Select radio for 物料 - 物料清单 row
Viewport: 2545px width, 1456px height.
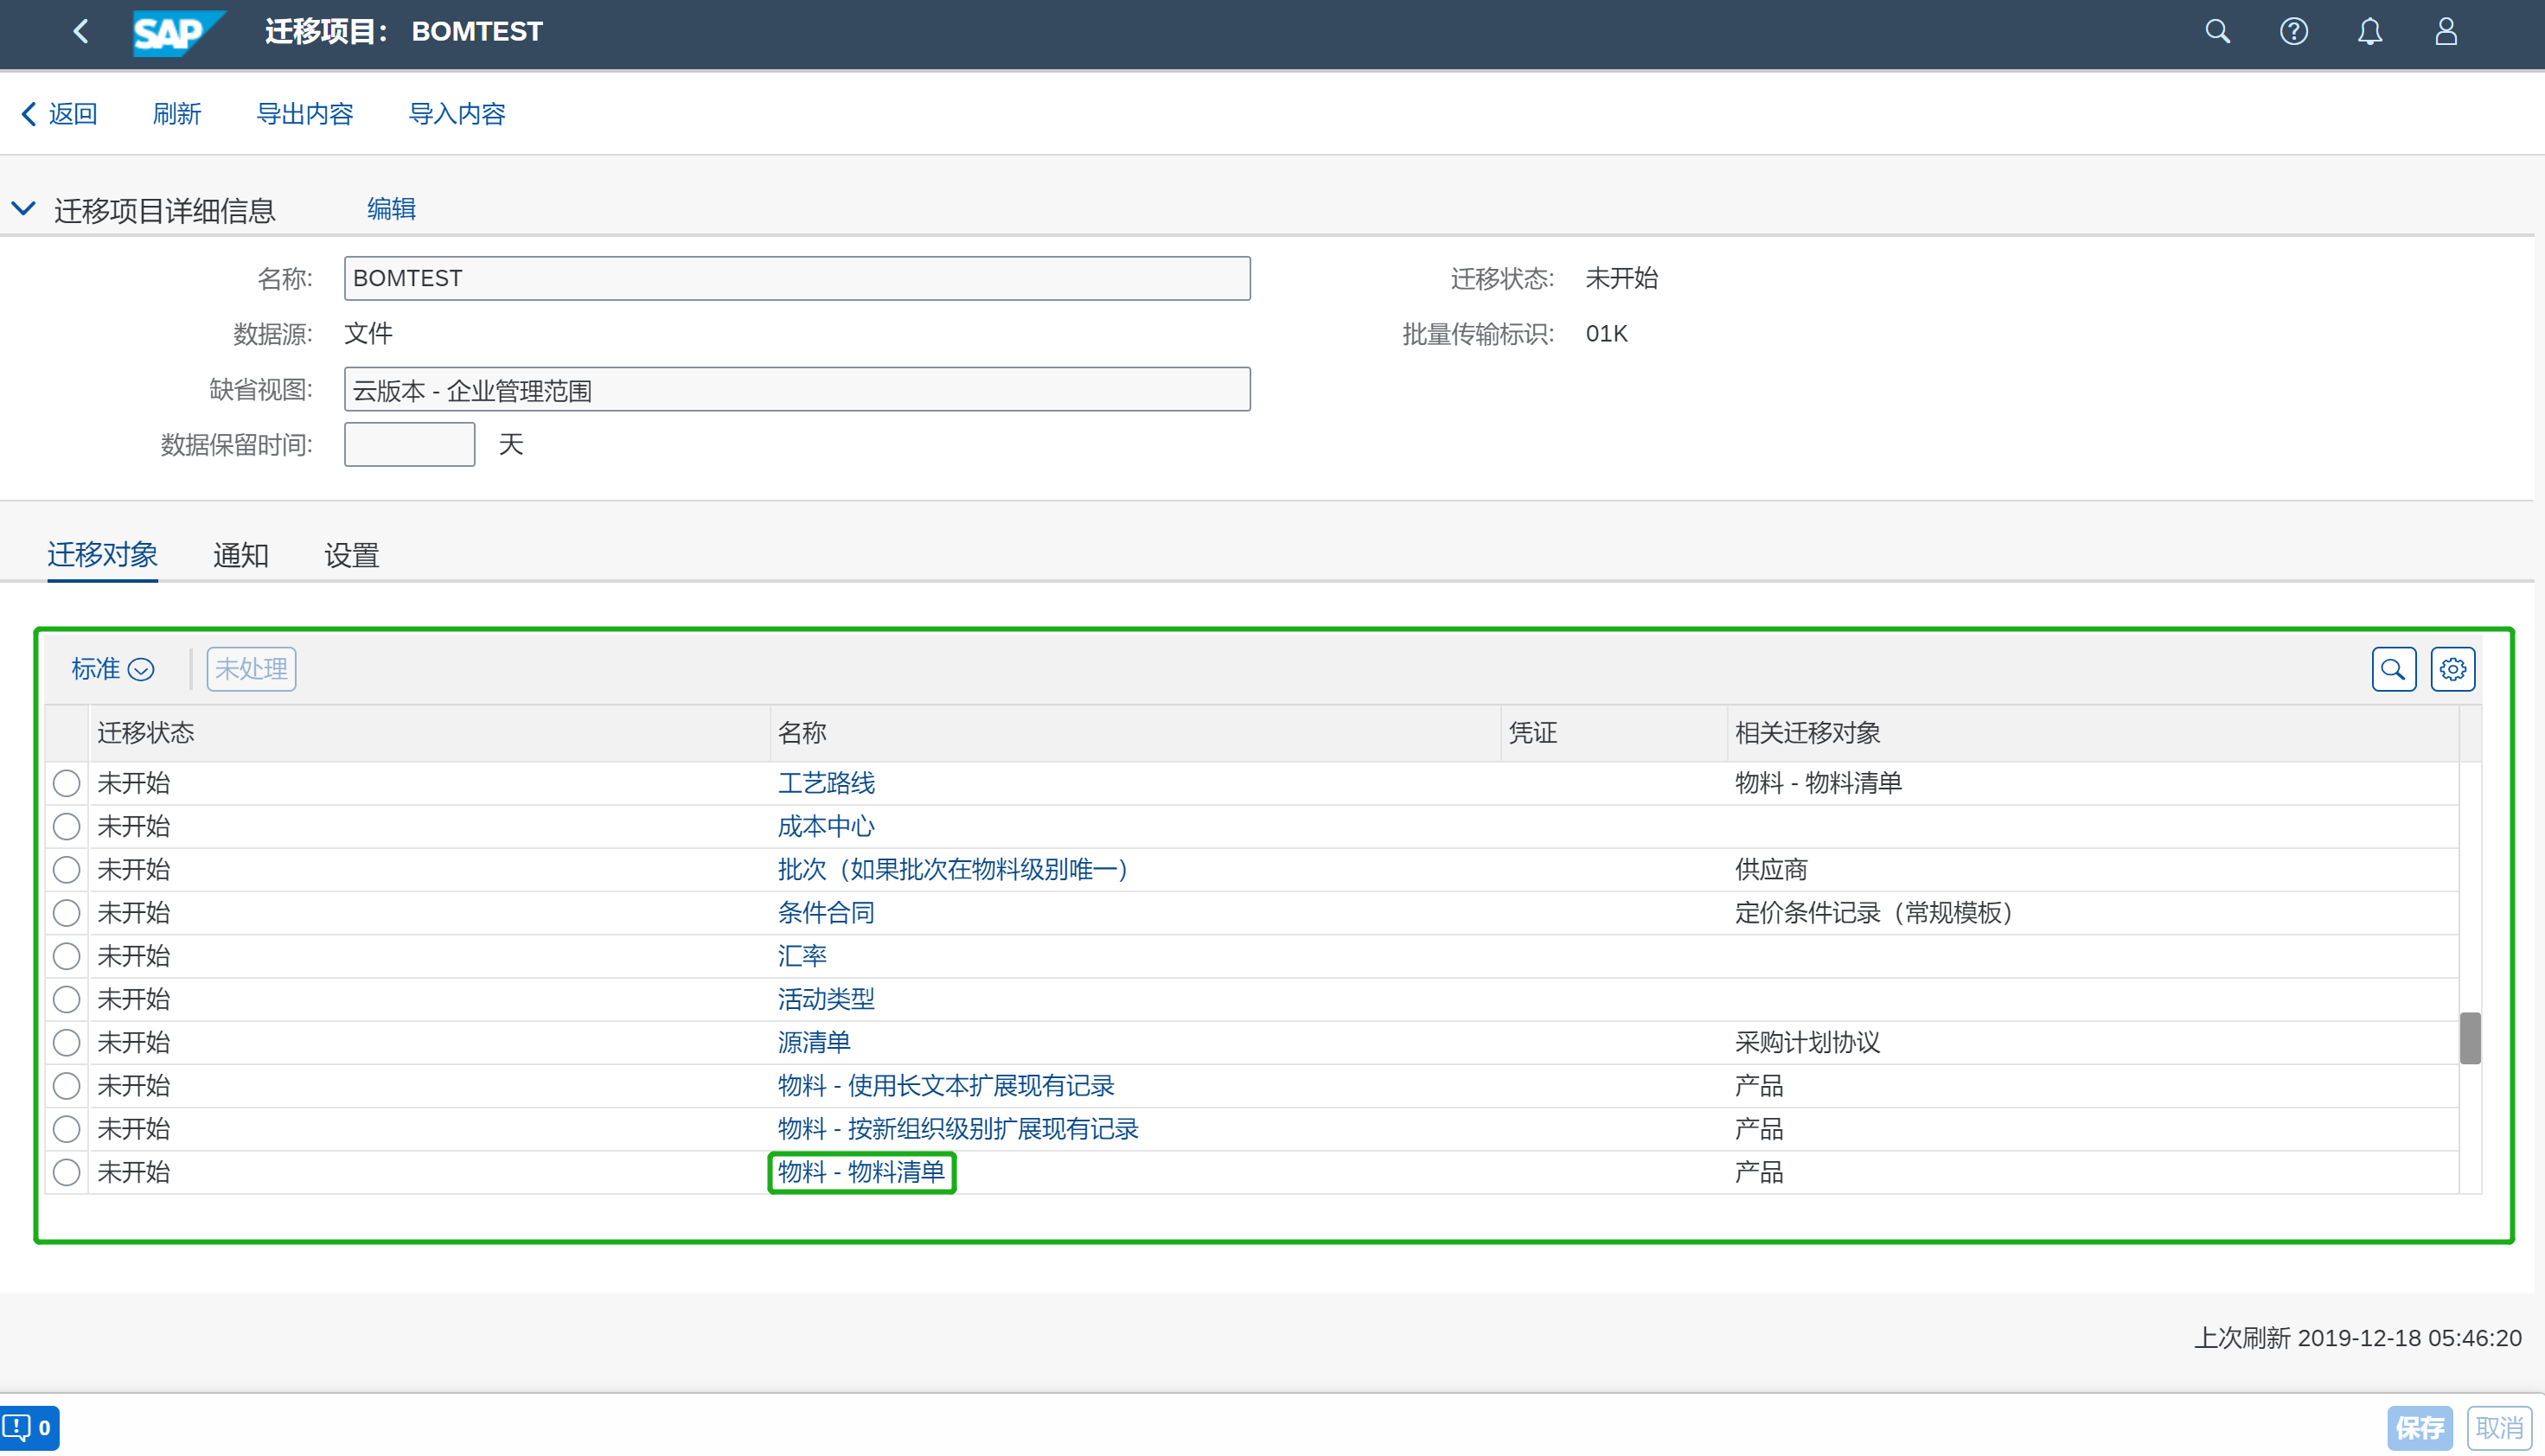click(x=66, y=1172)
